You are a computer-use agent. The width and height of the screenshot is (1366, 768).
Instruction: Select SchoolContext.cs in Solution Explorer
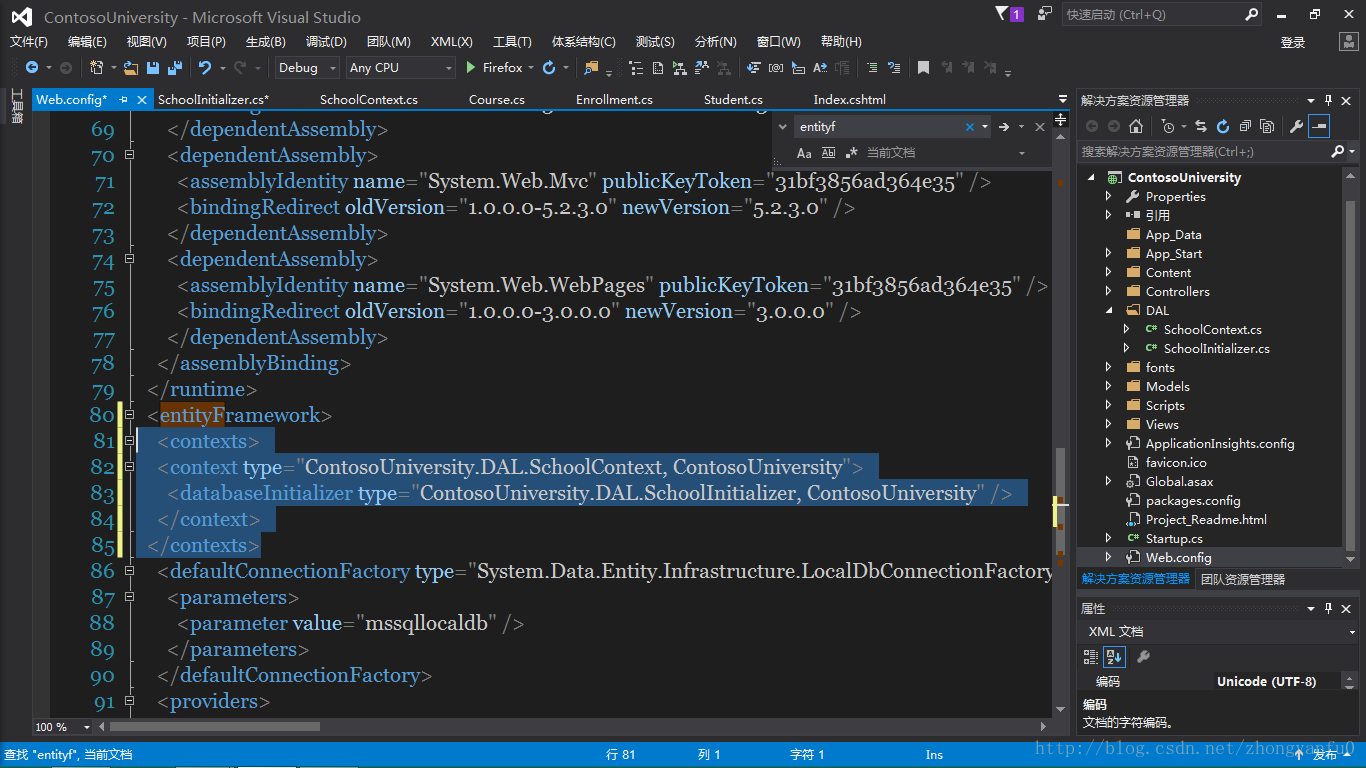[1212, 330]
